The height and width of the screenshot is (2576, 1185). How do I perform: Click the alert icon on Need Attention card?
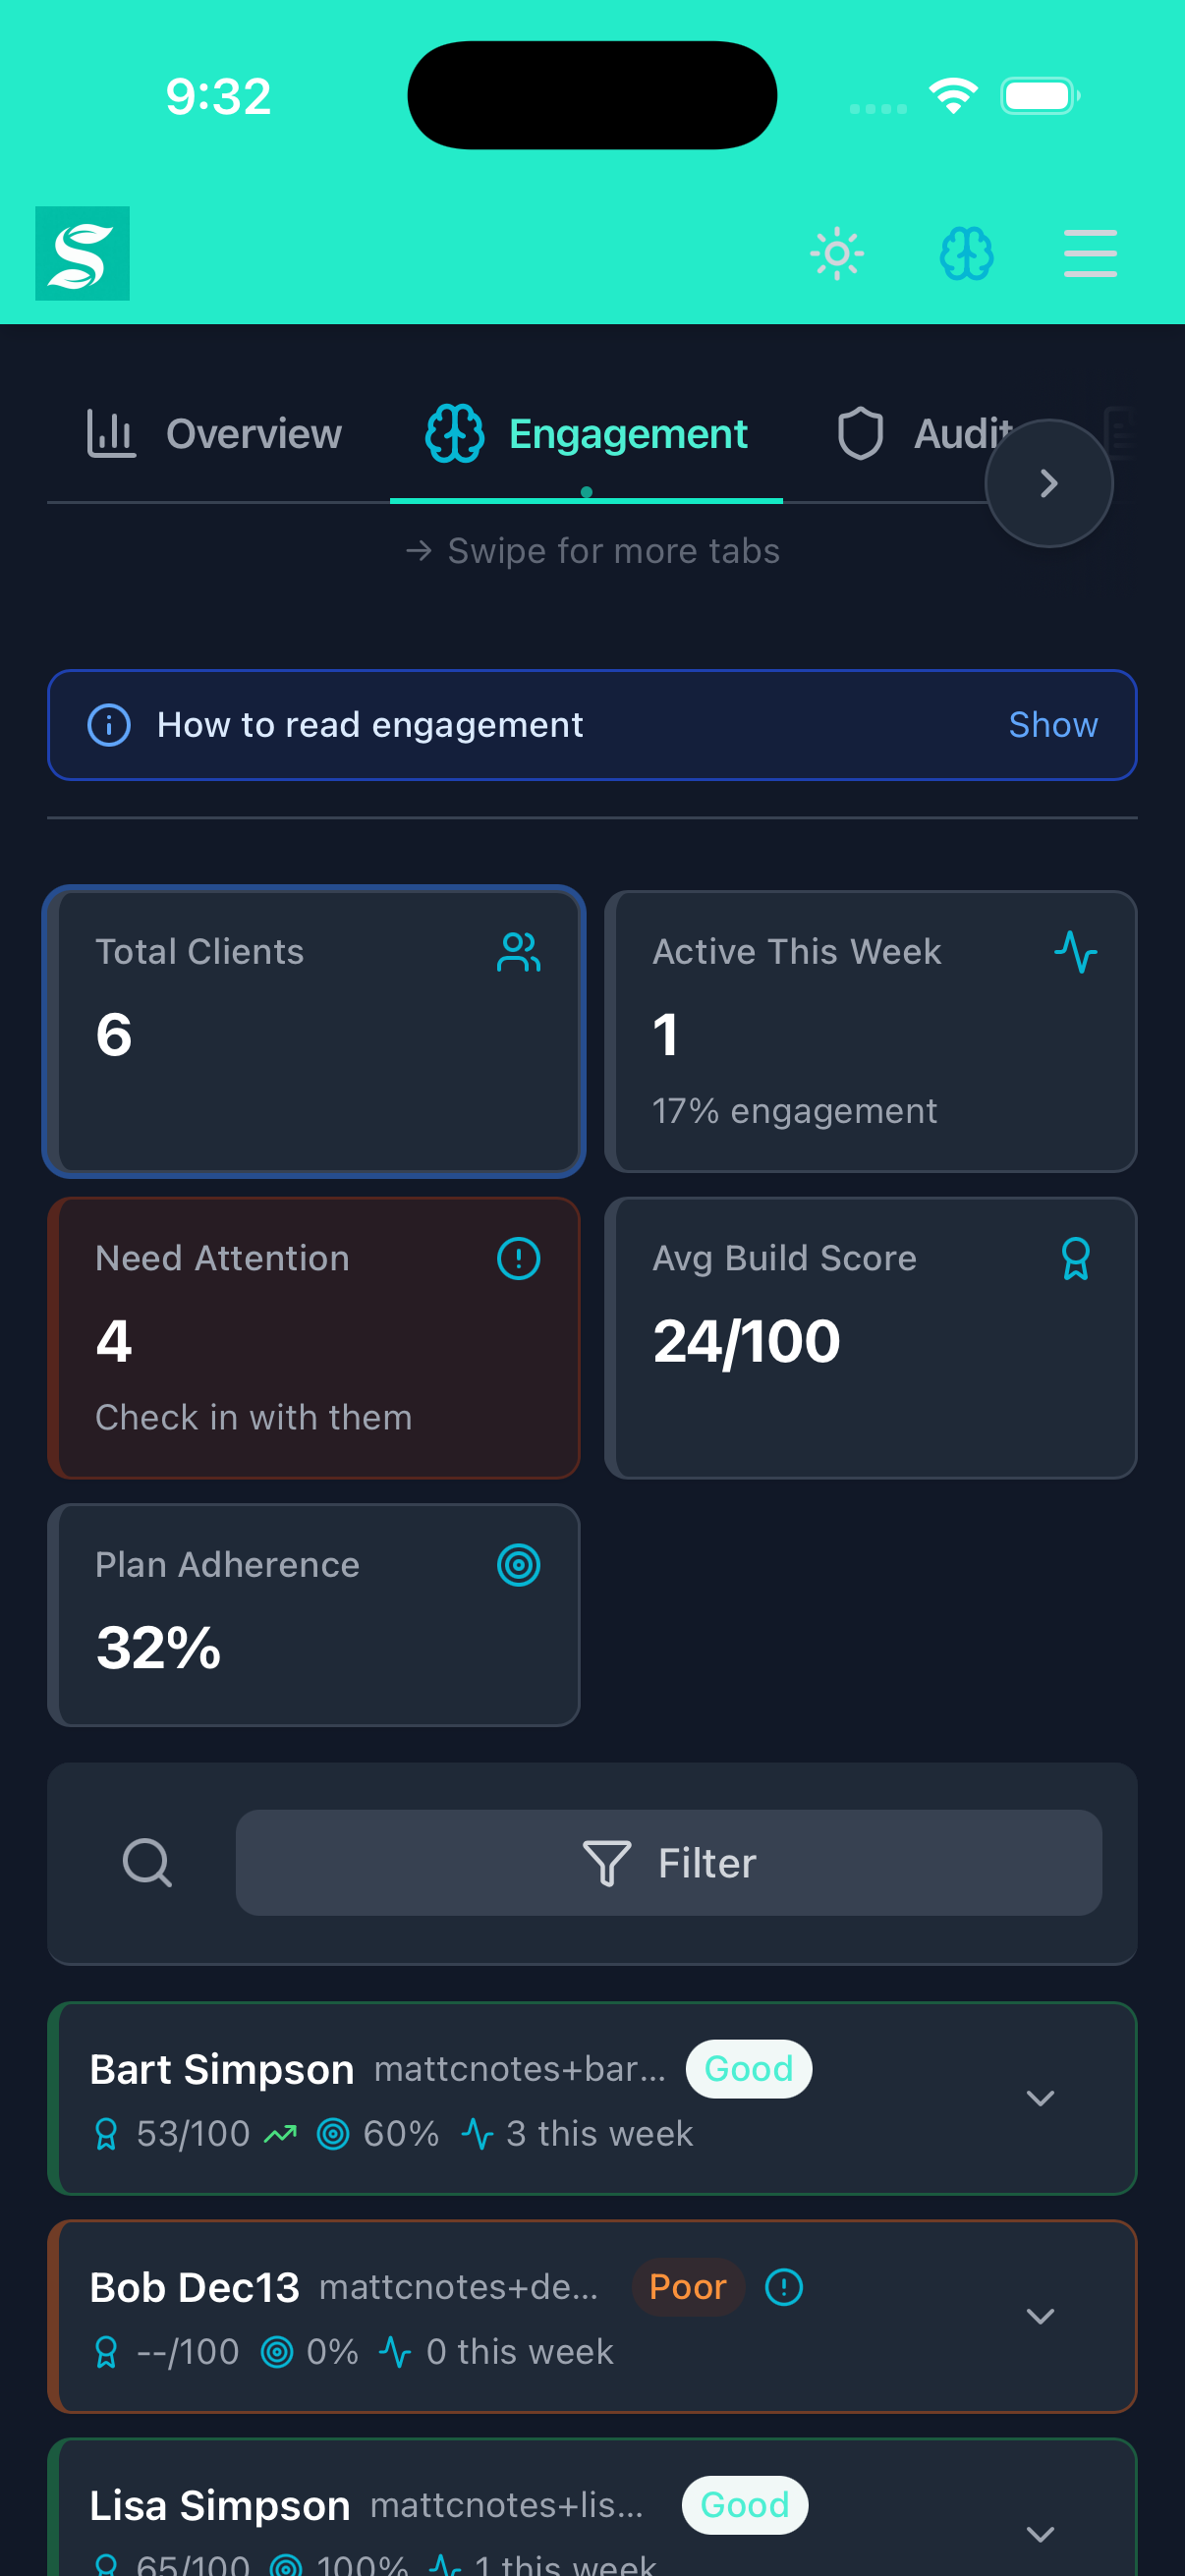tap(516, 1258)
